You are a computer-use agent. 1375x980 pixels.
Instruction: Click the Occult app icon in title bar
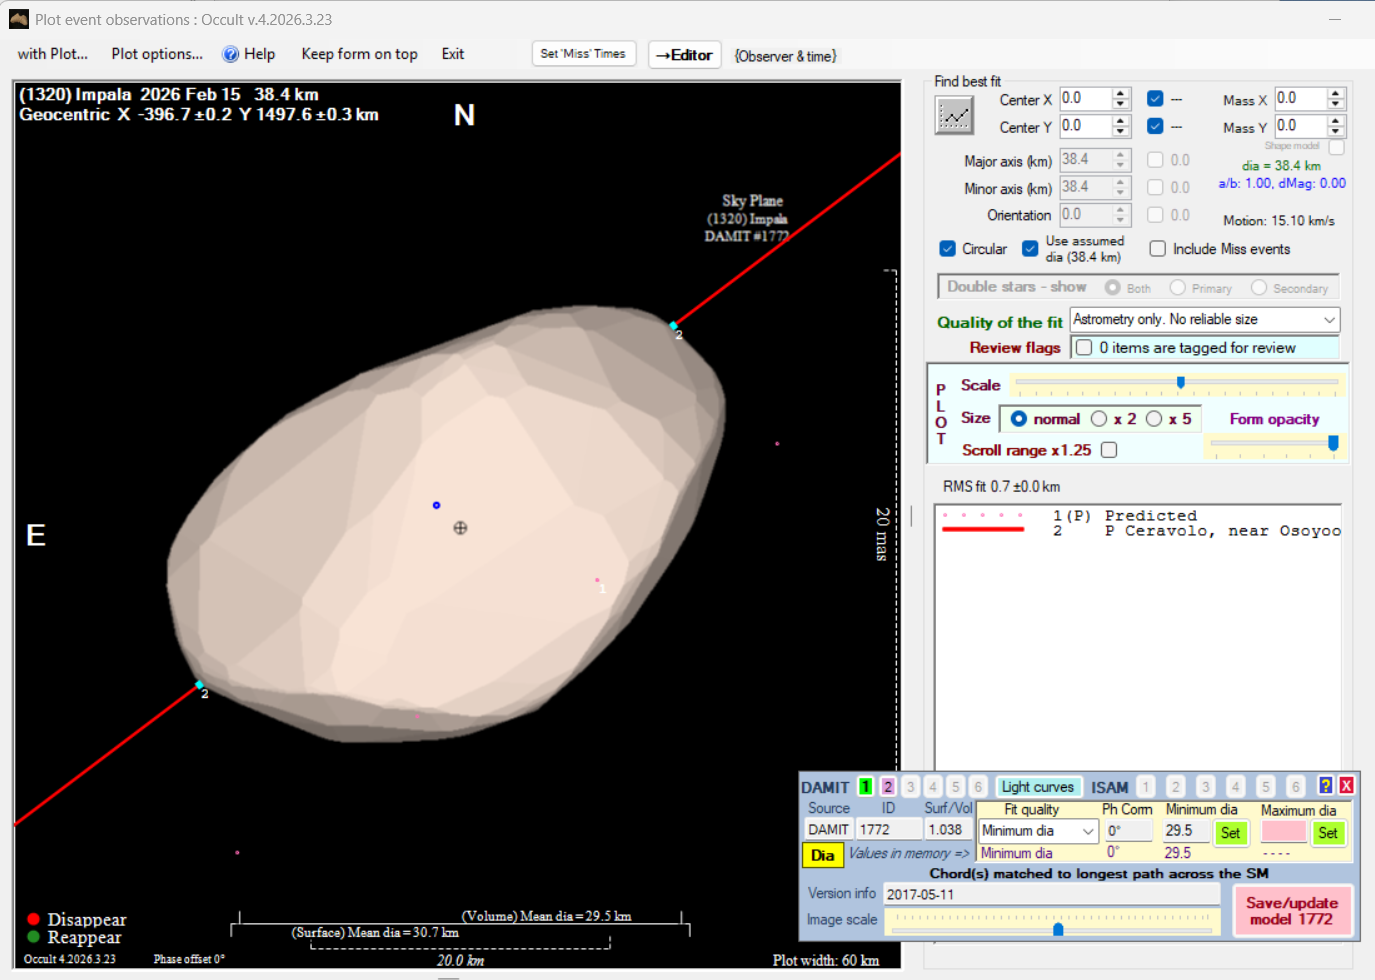18,19
